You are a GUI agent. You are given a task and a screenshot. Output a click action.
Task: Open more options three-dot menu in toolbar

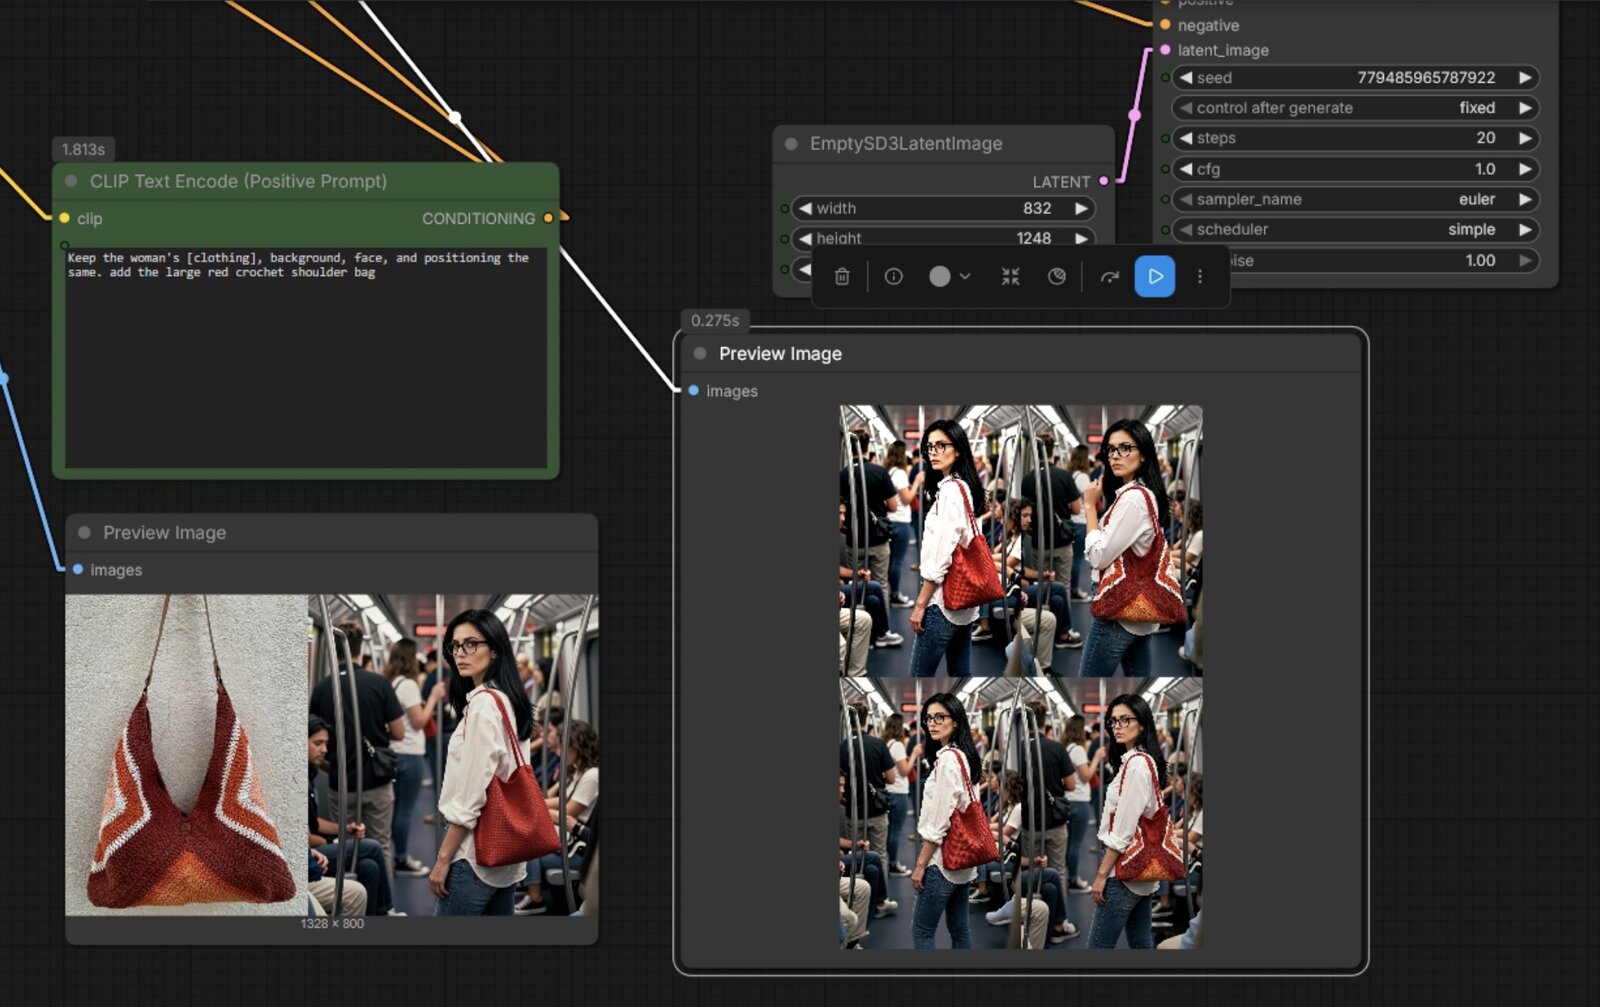click(x=1200, y=277)
